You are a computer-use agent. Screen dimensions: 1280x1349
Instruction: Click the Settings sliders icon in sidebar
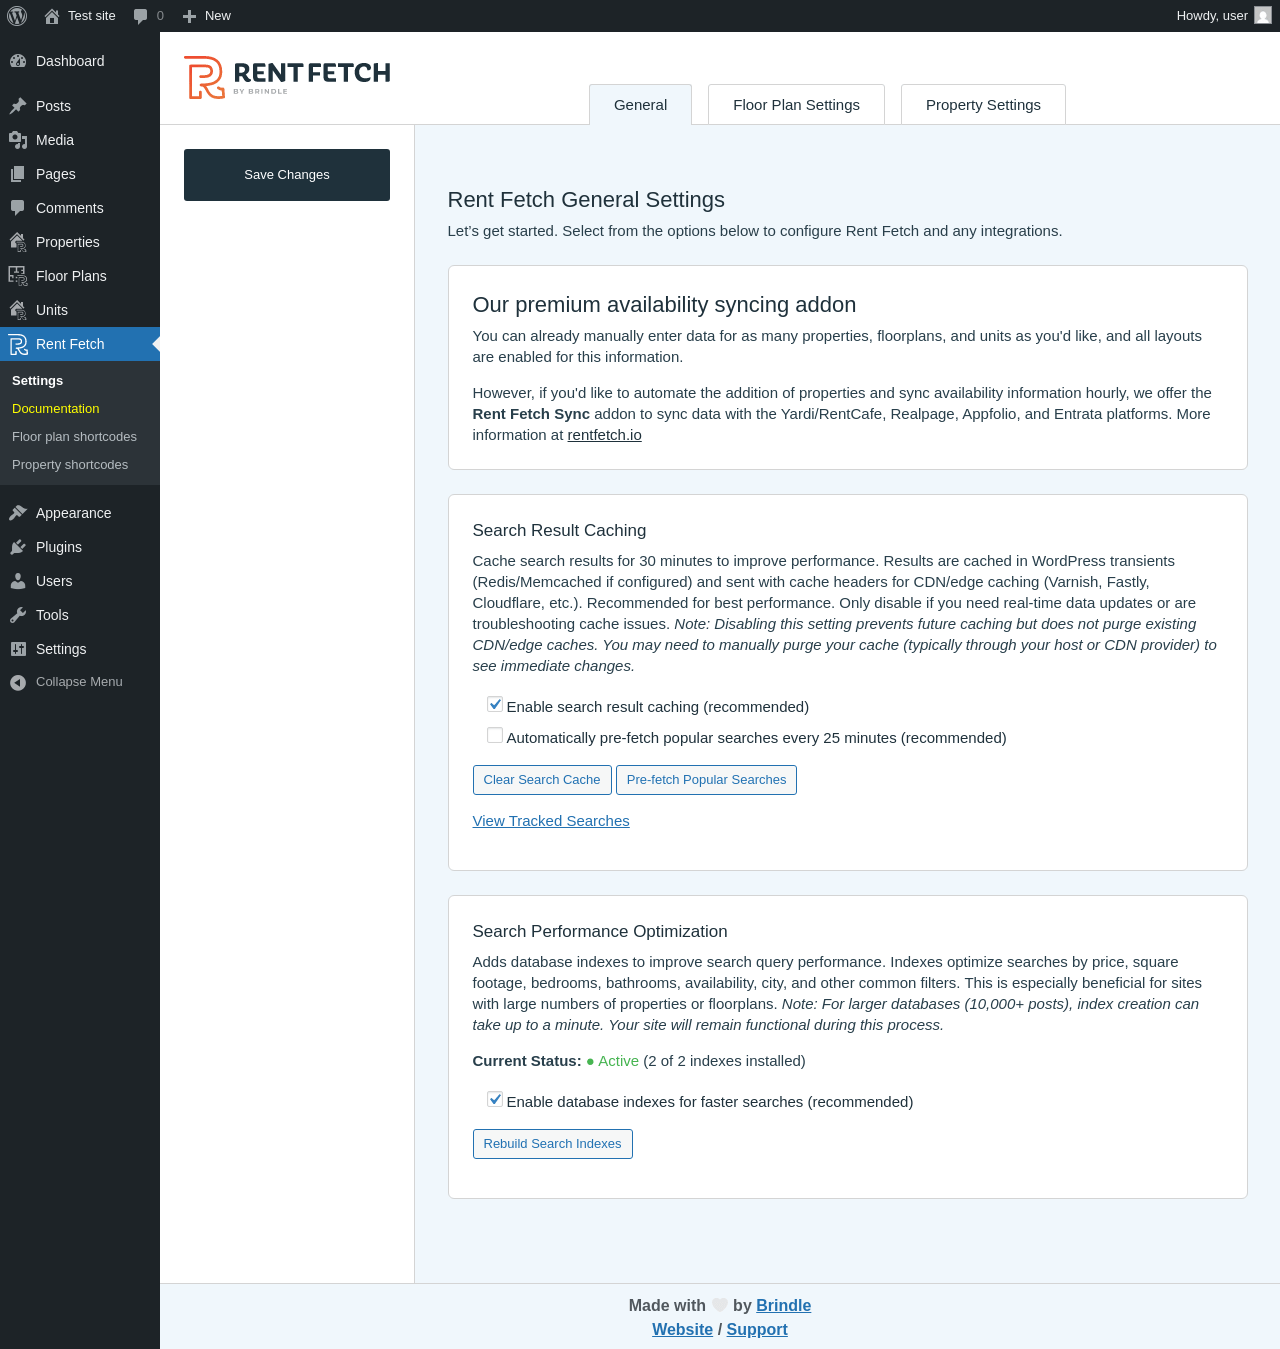pos(18,649)
